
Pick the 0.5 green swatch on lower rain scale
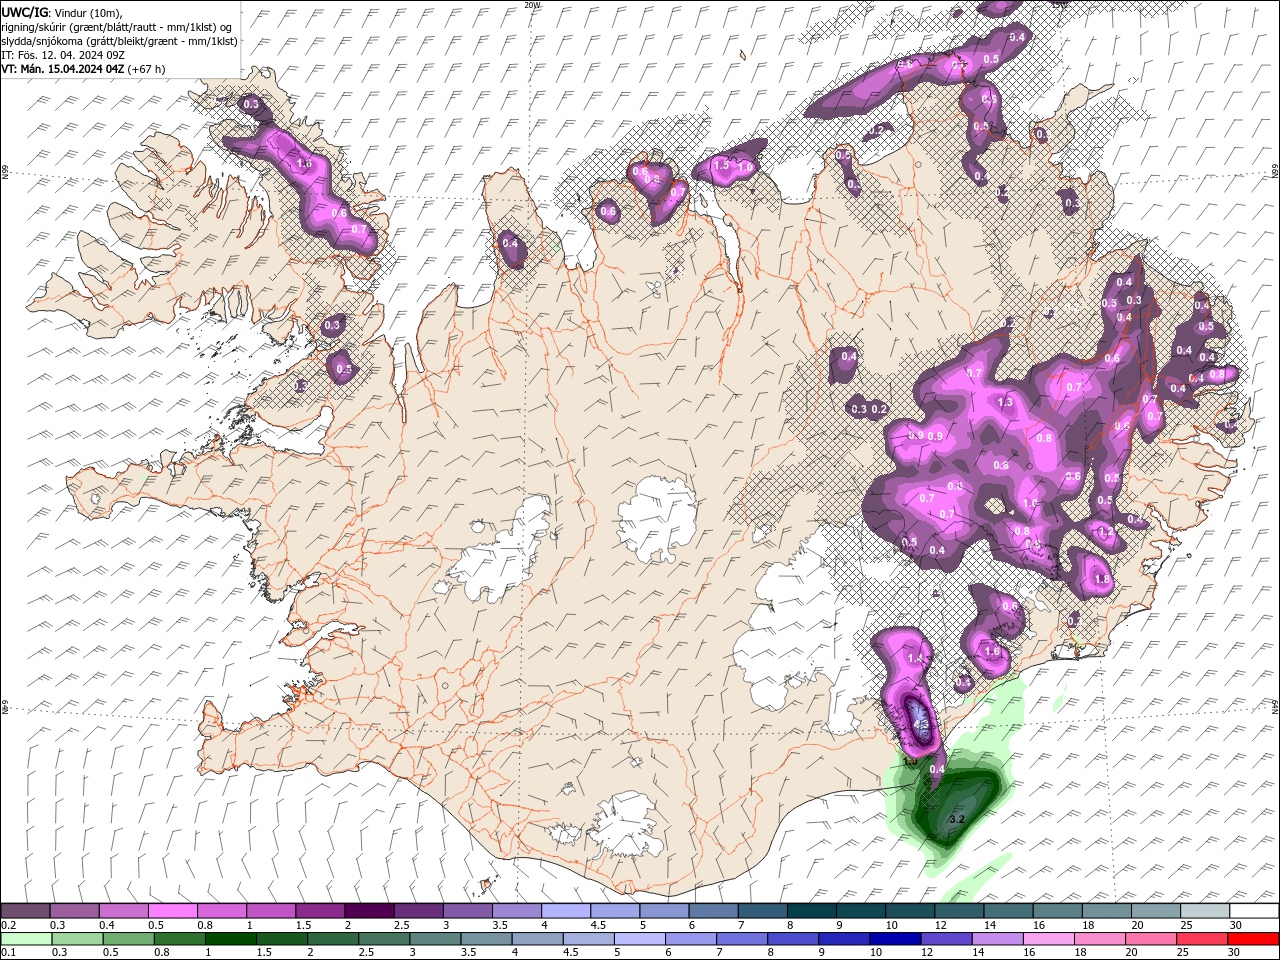tap(128, 939)
